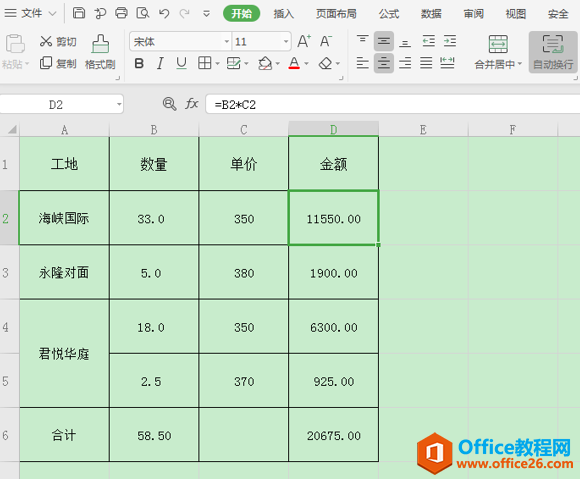Screen dimensions: 580x481
Task: Click the 合并居中 merge icon
Action: [498, 44]
